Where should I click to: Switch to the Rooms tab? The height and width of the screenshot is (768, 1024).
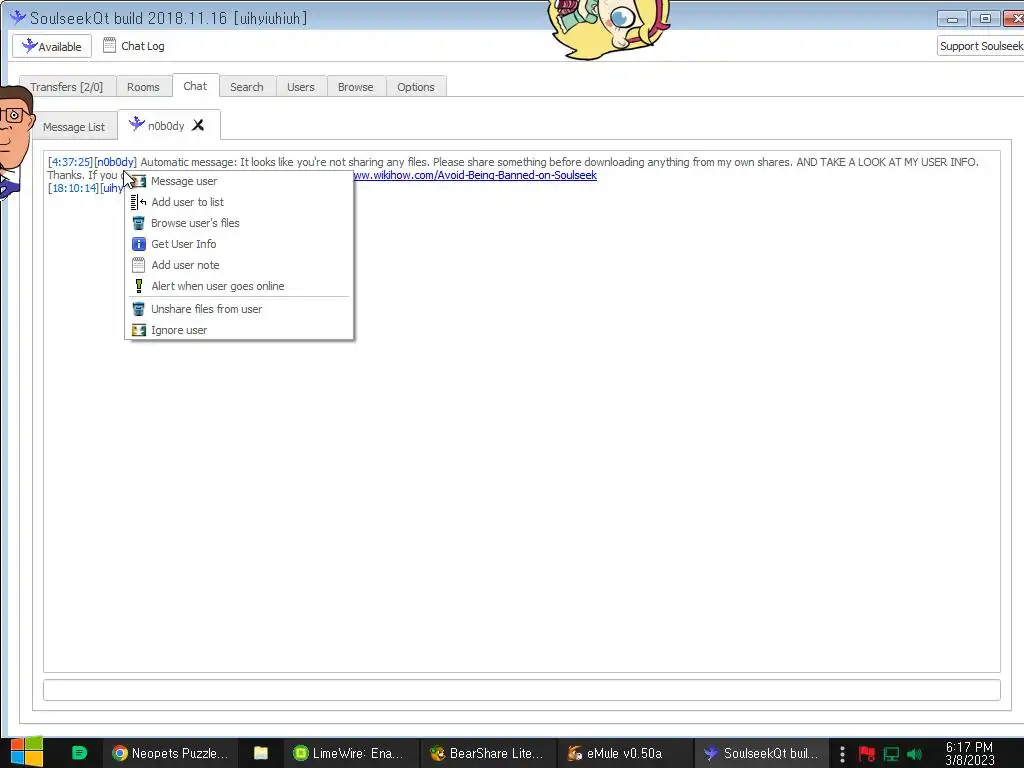(x=143, y=86)
